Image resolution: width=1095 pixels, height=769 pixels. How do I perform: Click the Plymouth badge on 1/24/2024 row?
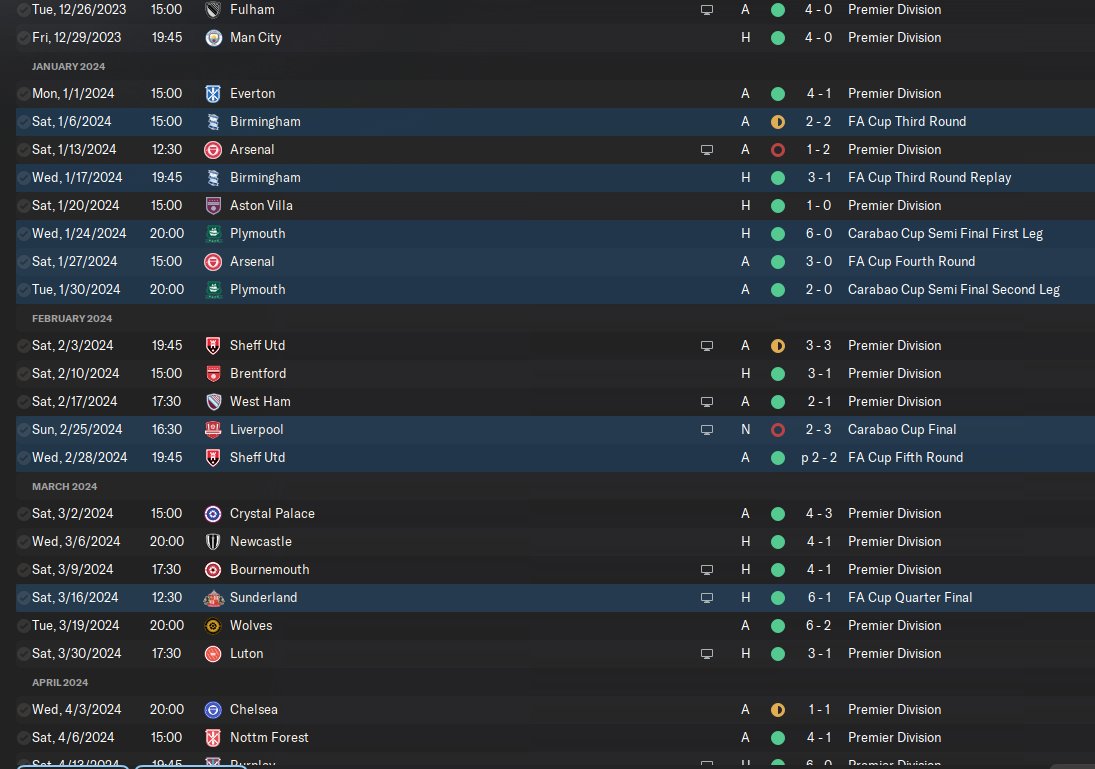214,233
